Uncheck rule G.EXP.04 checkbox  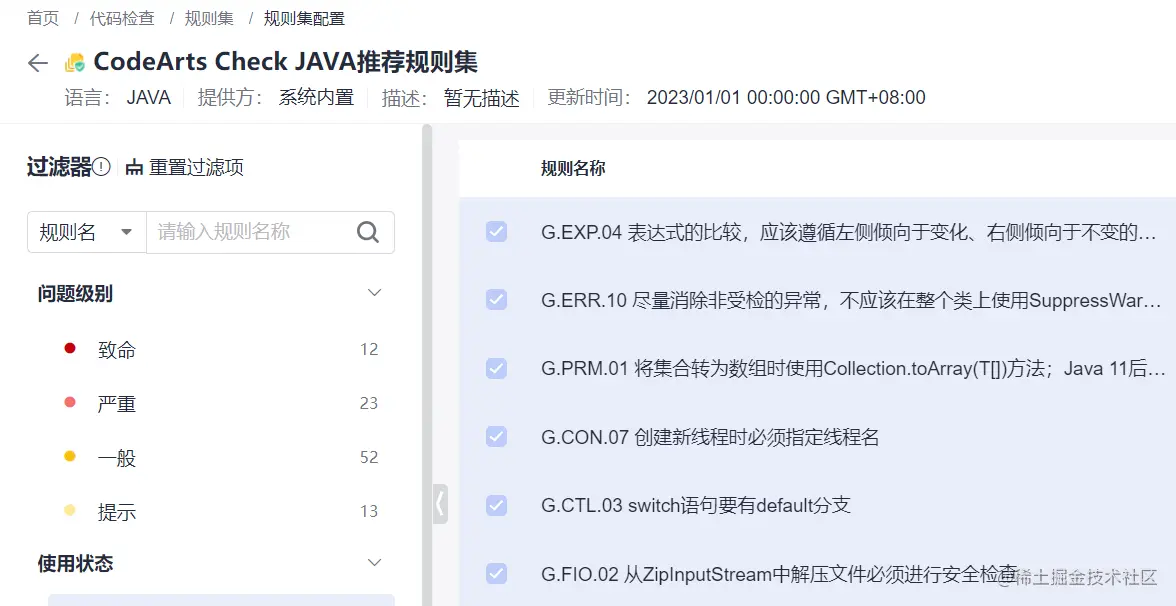click(x=496, y=232)
